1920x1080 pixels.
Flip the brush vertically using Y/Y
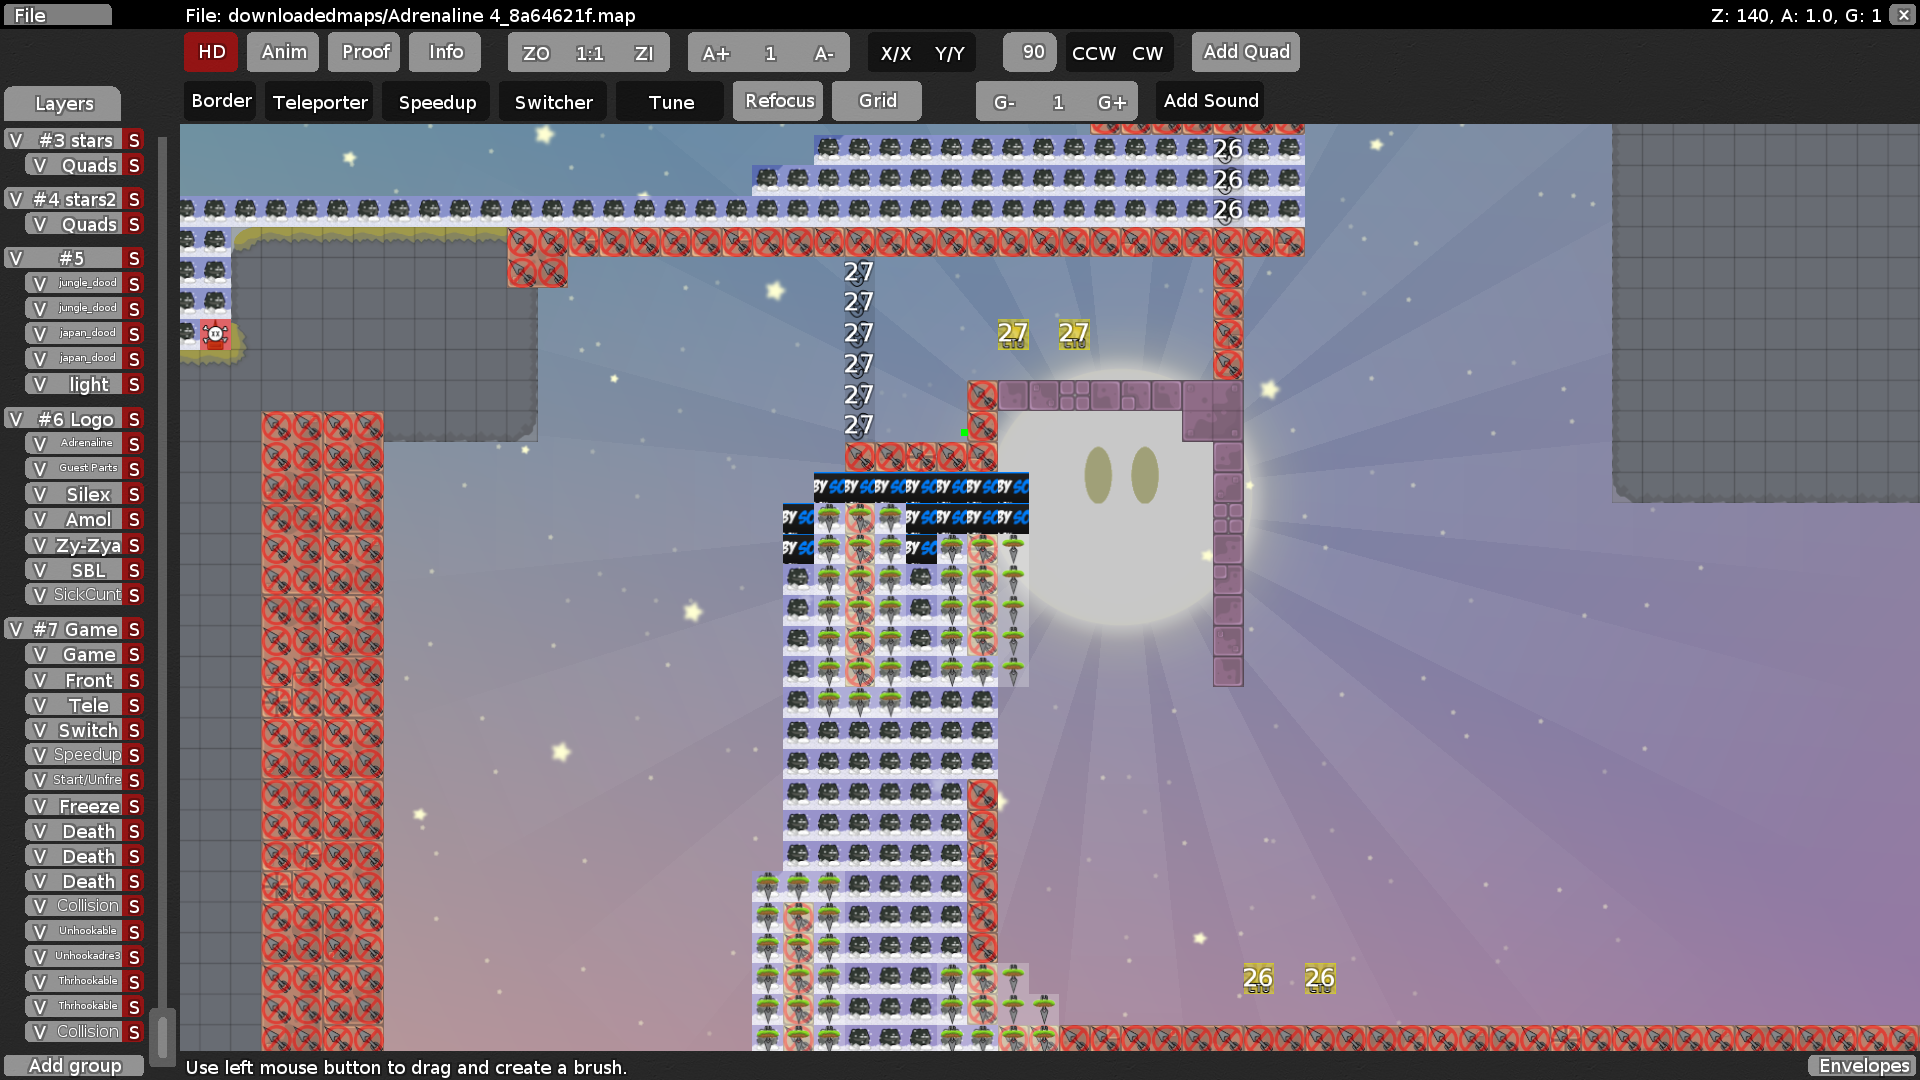948,52
